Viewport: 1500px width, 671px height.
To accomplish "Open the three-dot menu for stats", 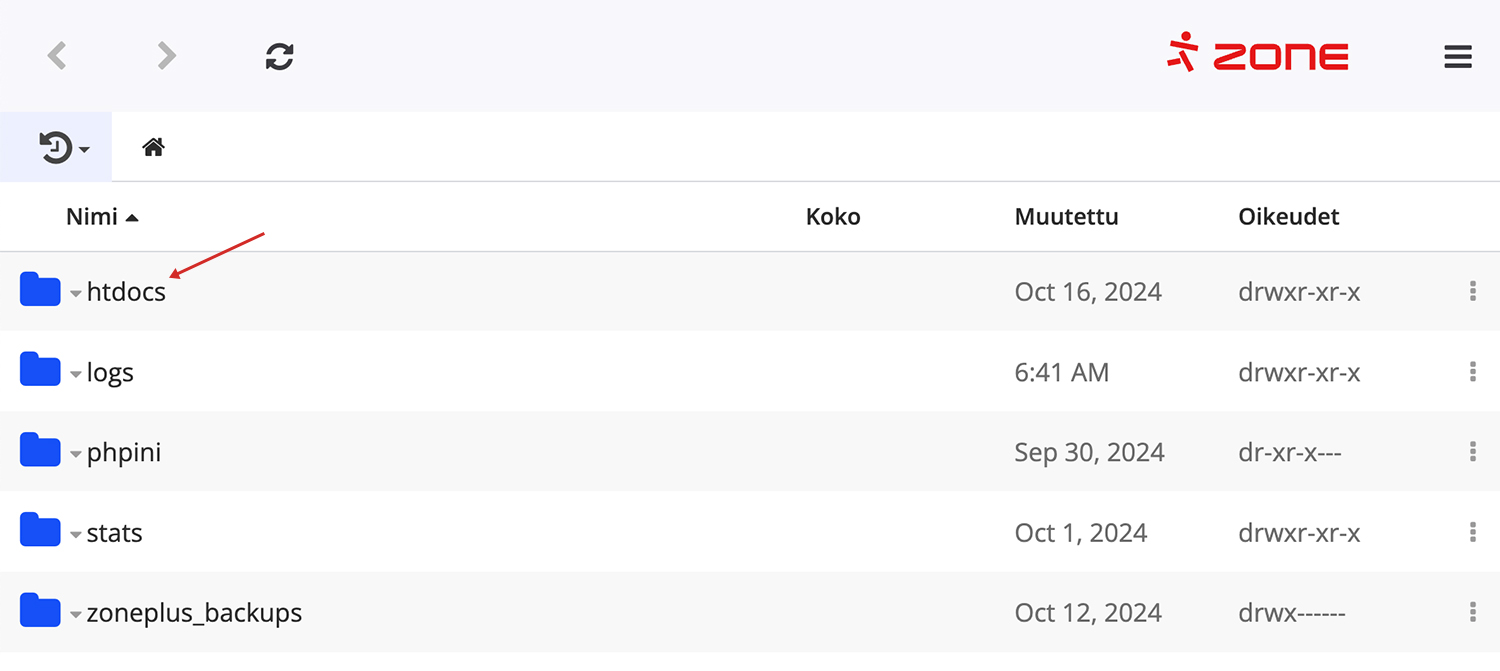I will [1472, 532].
